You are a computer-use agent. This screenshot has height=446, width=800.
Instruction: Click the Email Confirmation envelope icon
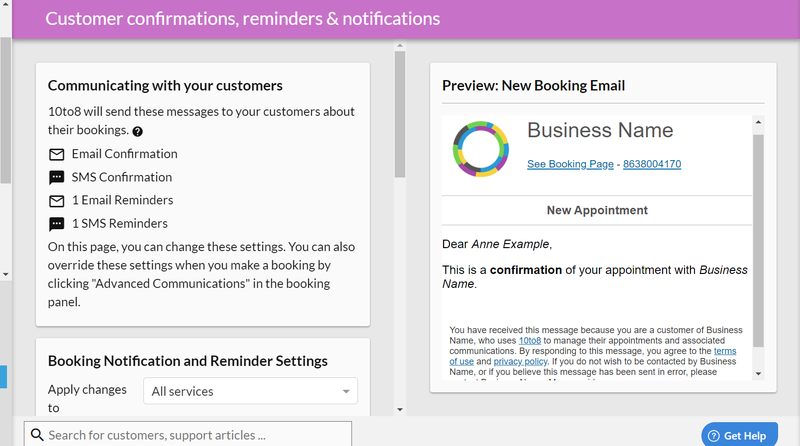point(57,154)
